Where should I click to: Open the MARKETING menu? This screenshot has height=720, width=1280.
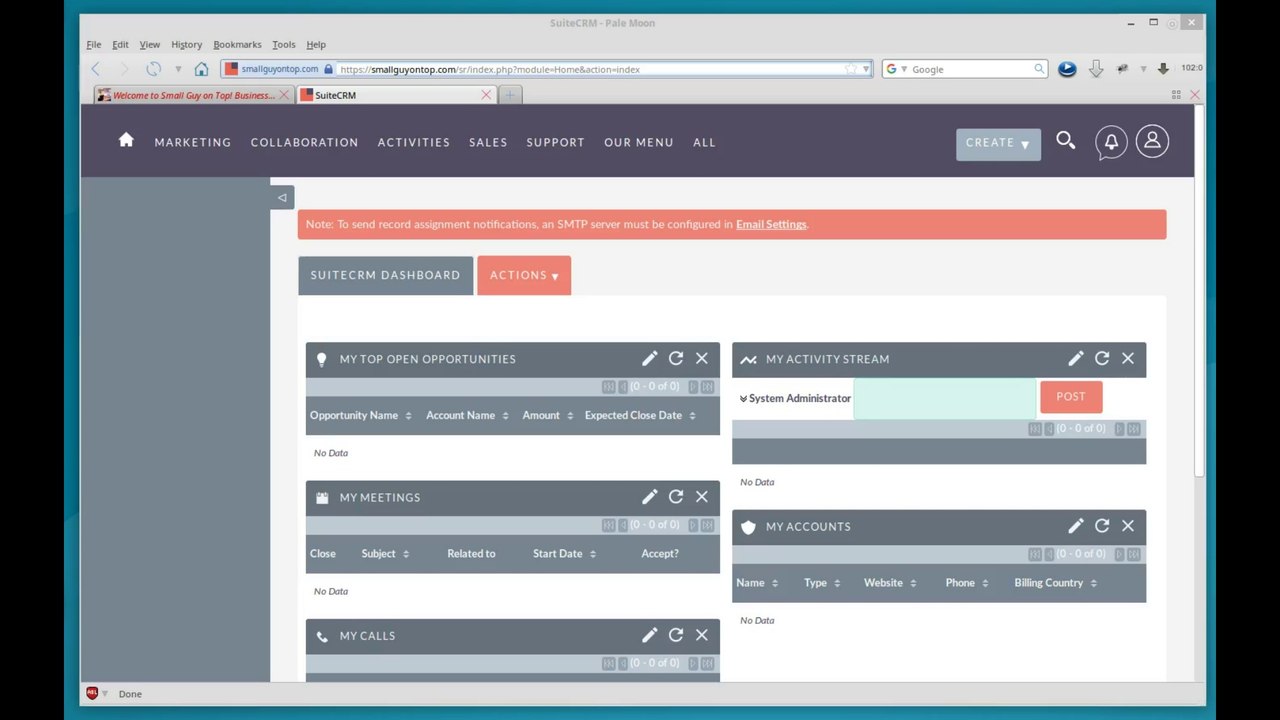tap(193, 142)
